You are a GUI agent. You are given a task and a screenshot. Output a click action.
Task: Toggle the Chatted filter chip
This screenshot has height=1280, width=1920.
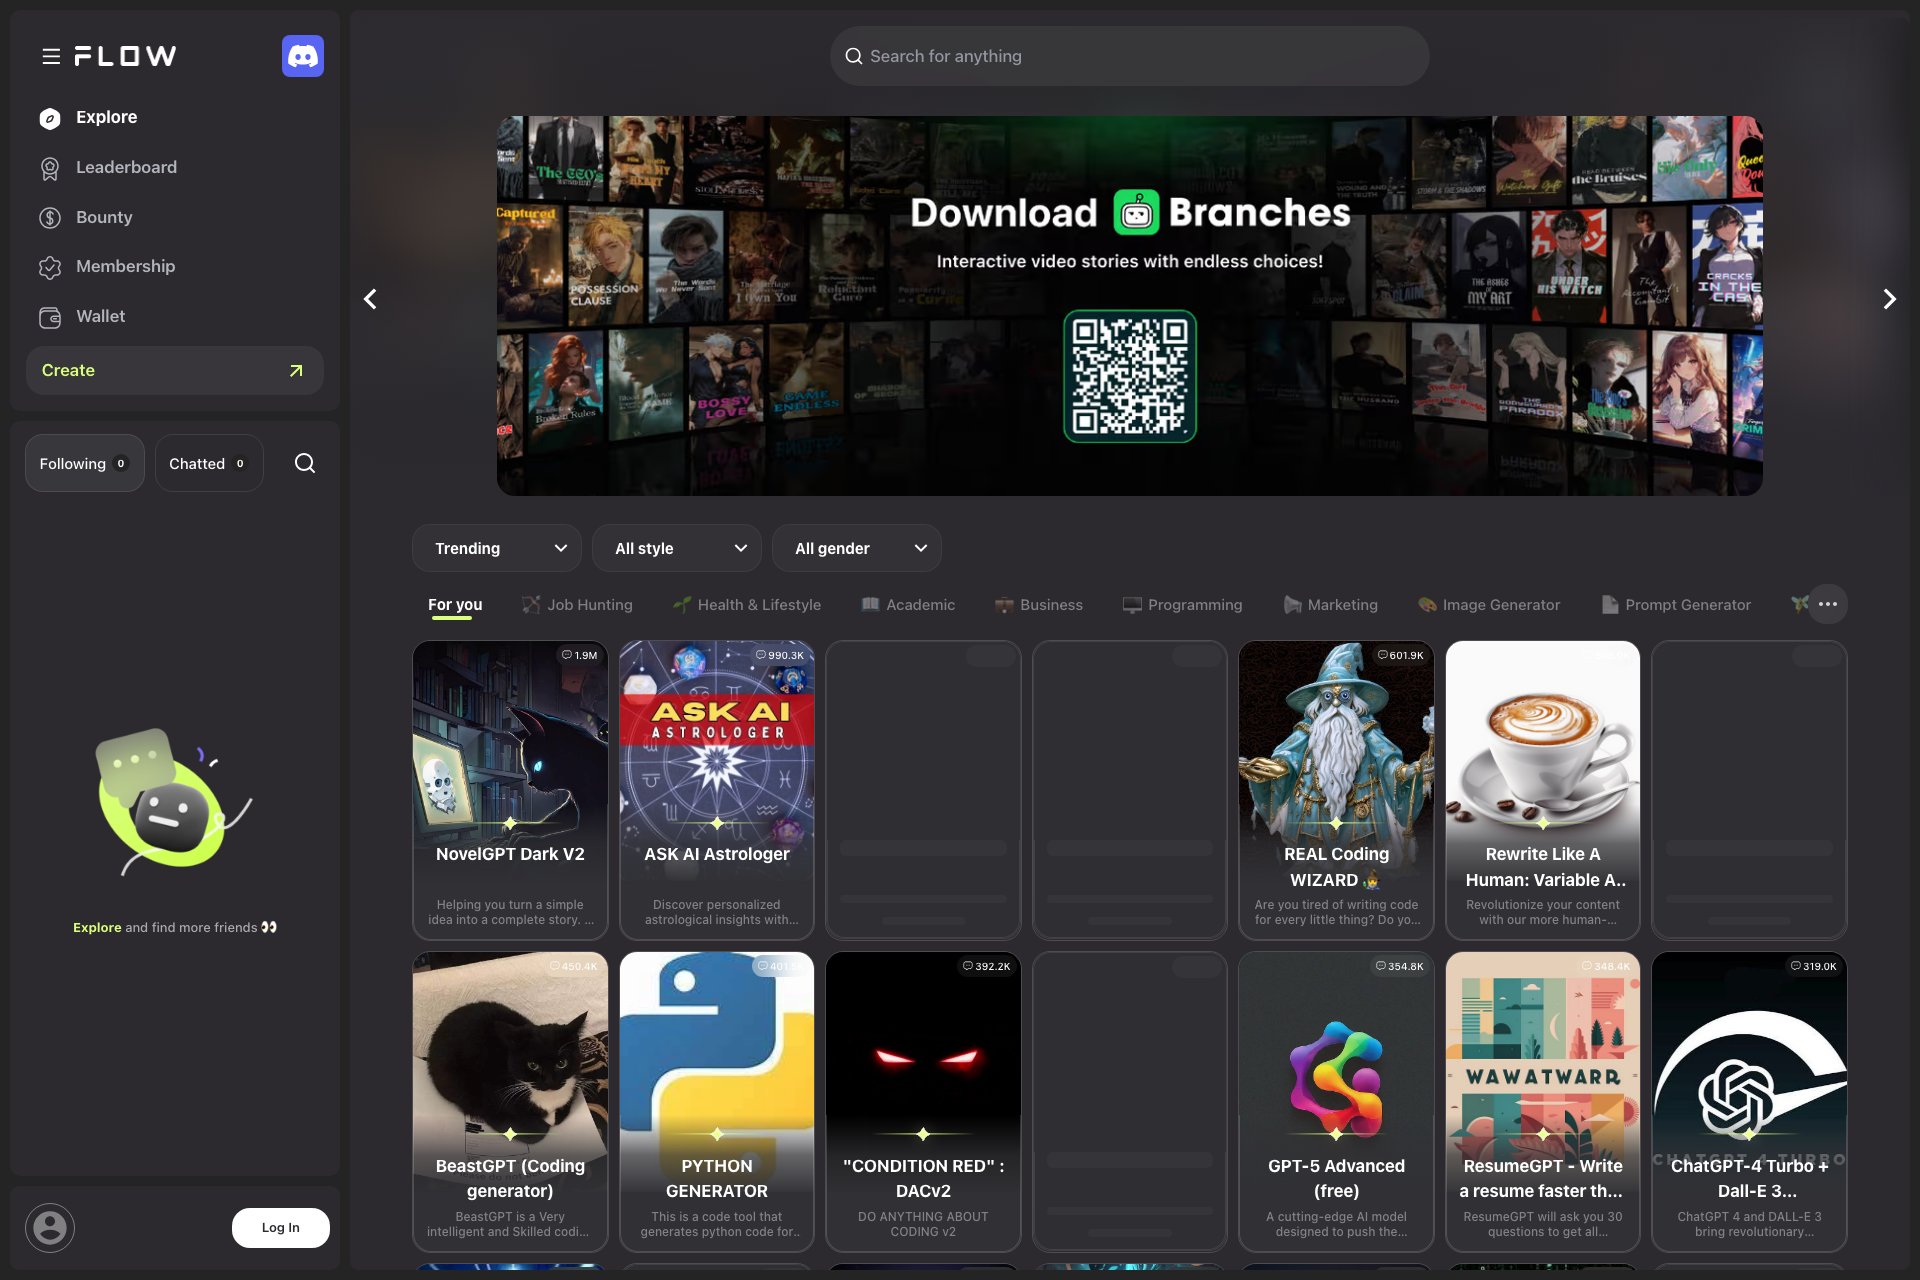click(x=208, y=463)
